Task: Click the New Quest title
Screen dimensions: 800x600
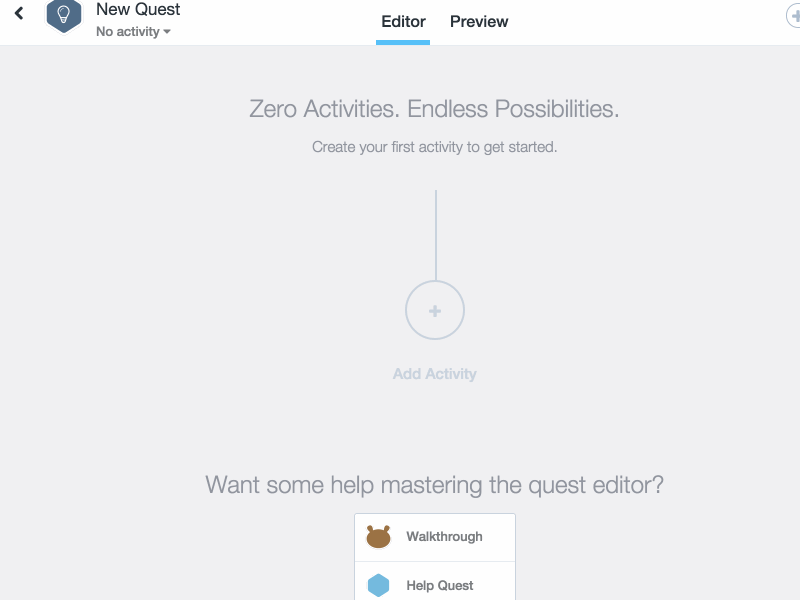Action: click(x=138, y=9)
